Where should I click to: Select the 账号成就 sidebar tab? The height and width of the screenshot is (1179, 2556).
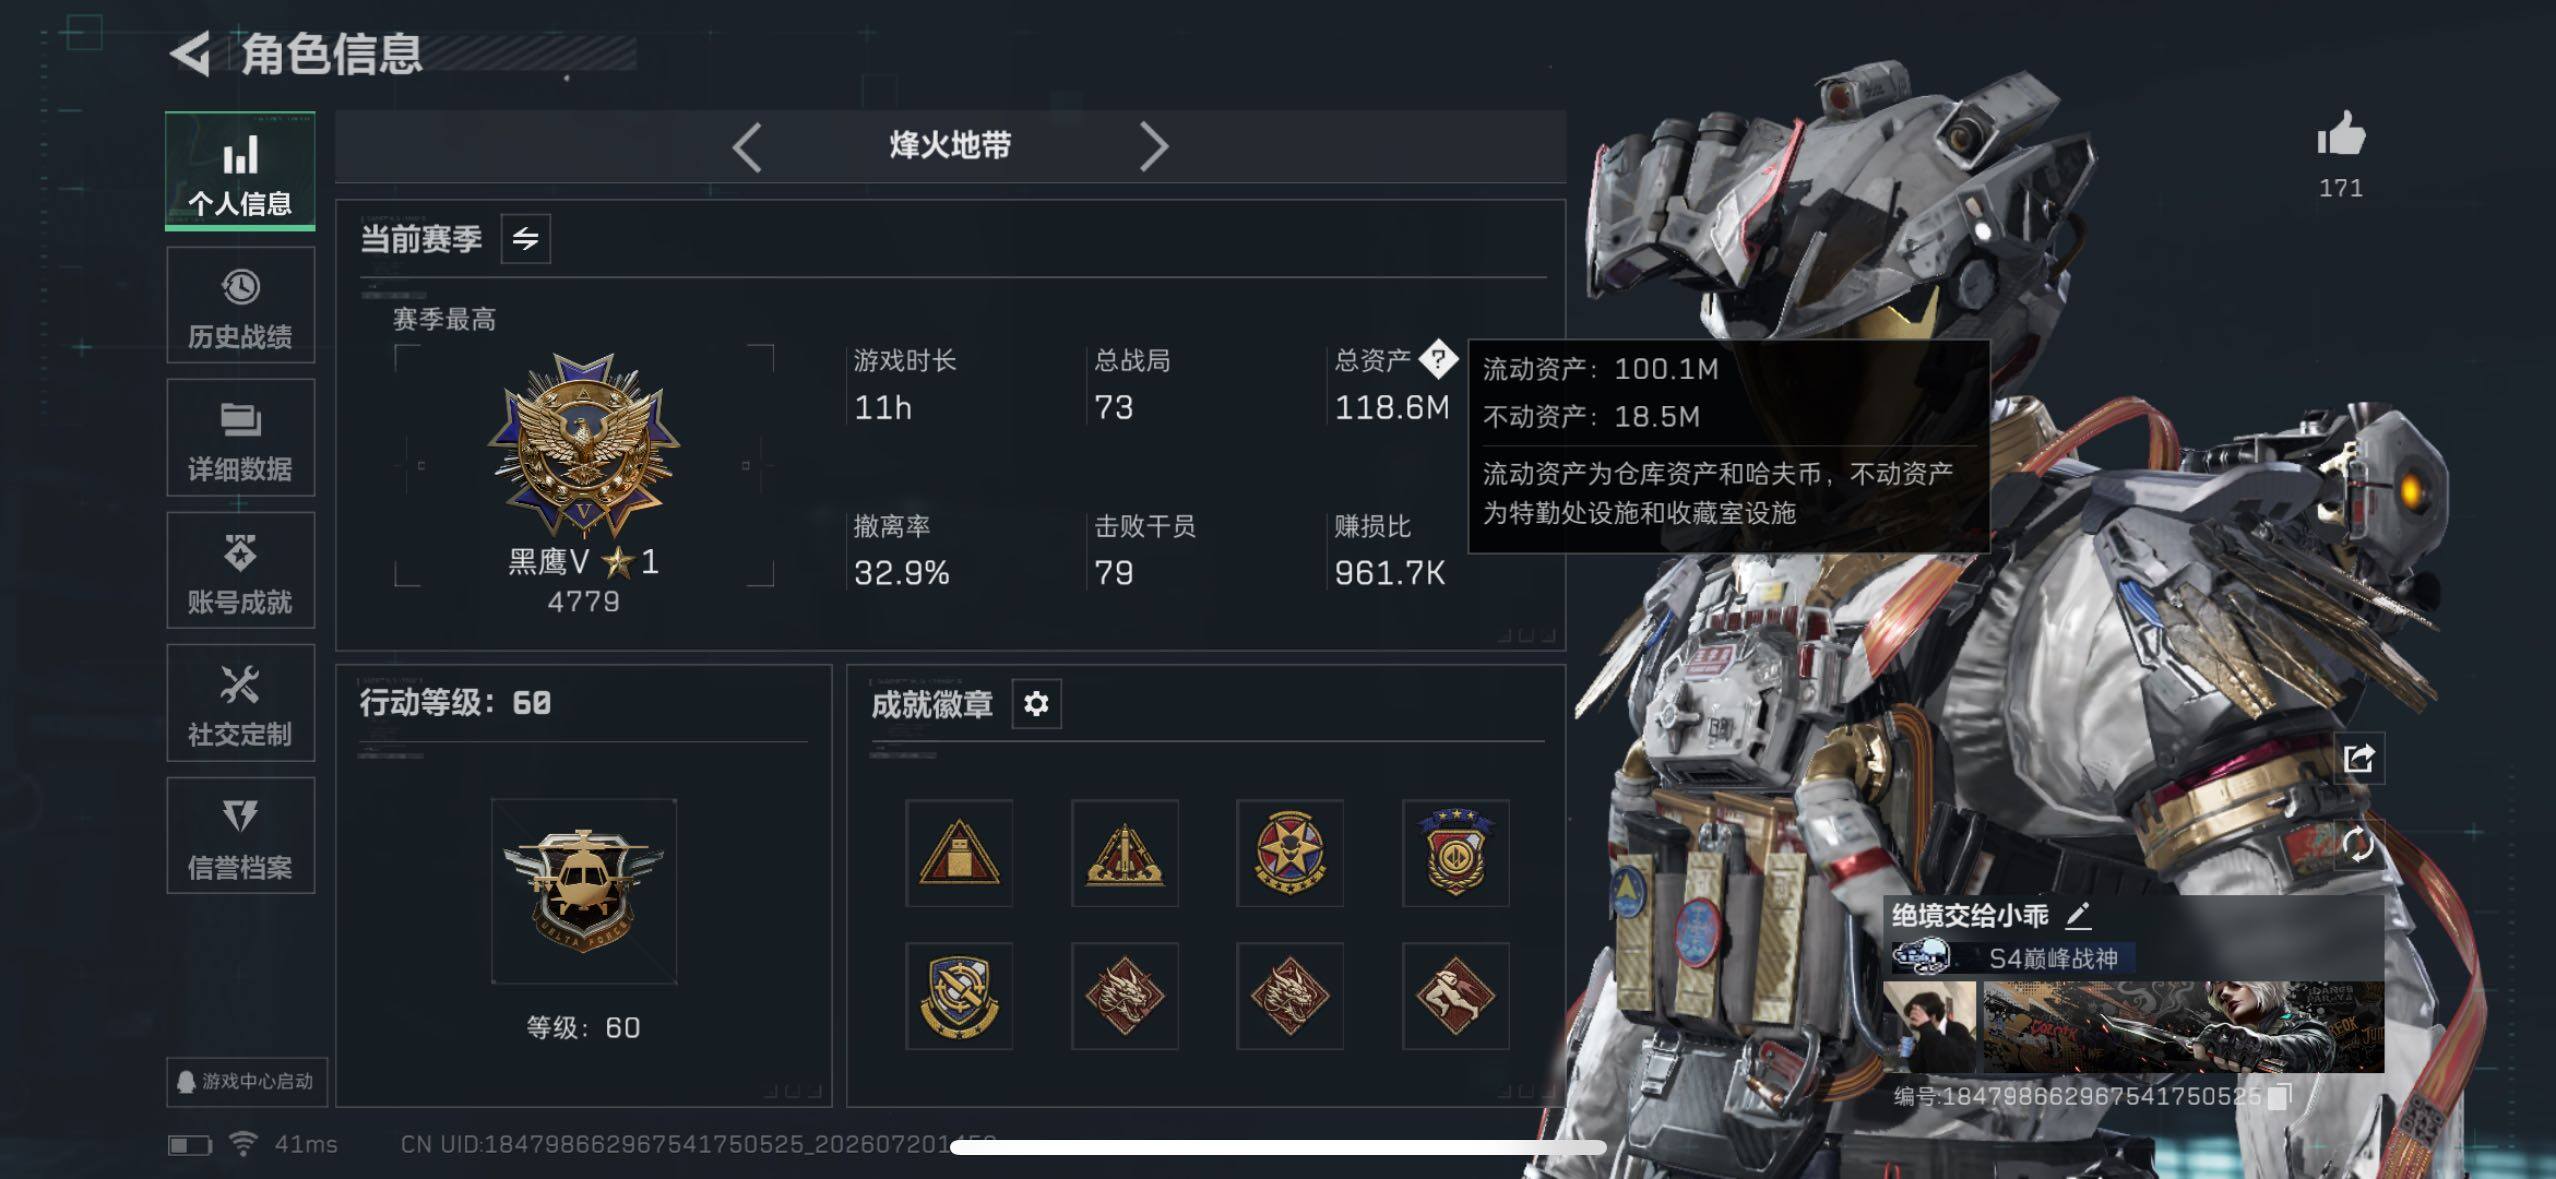[240, 571]
